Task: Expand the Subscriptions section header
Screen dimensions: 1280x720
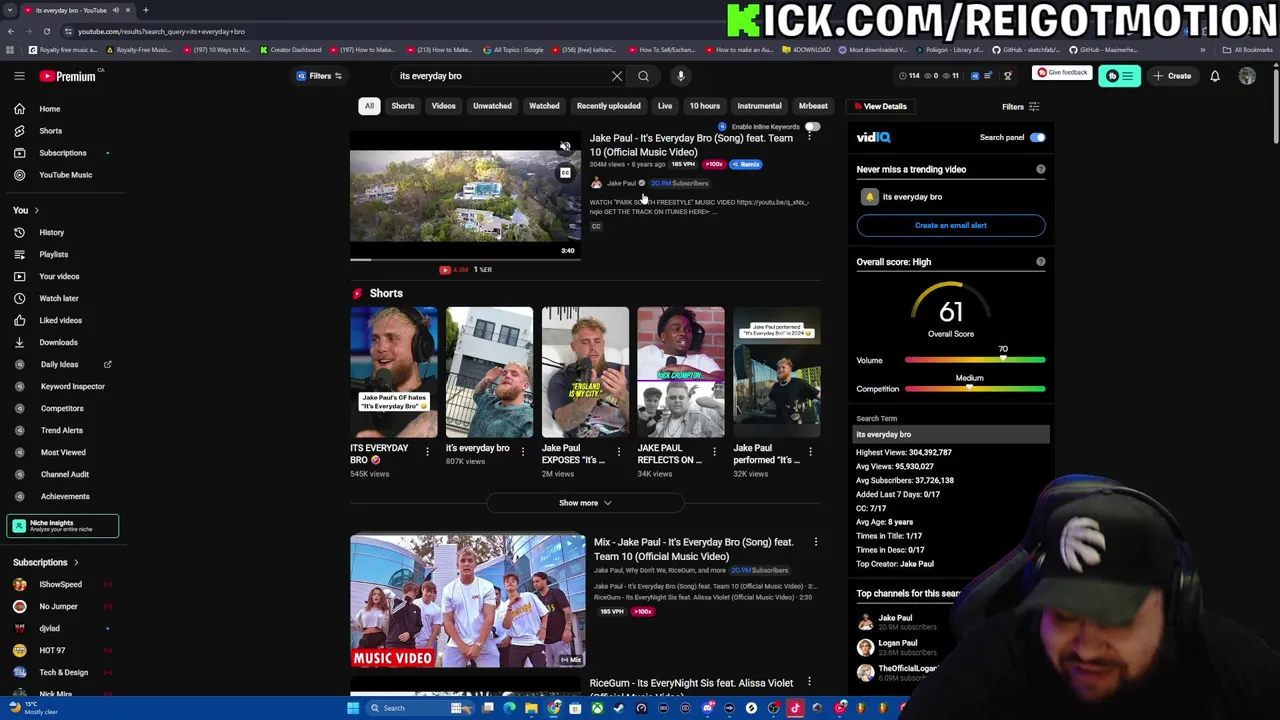Action: click(x=45, y=562)
